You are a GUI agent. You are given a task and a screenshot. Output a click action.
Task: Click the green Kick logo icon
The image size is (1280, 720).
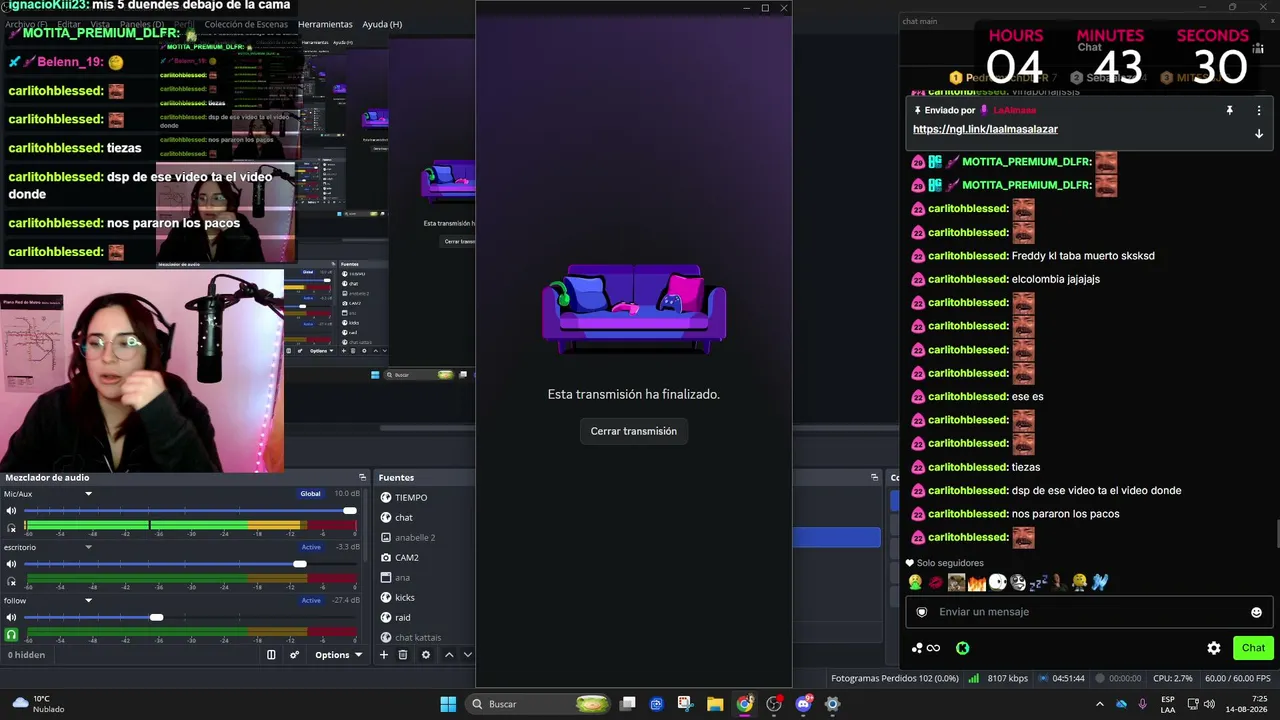coord(962,648)
